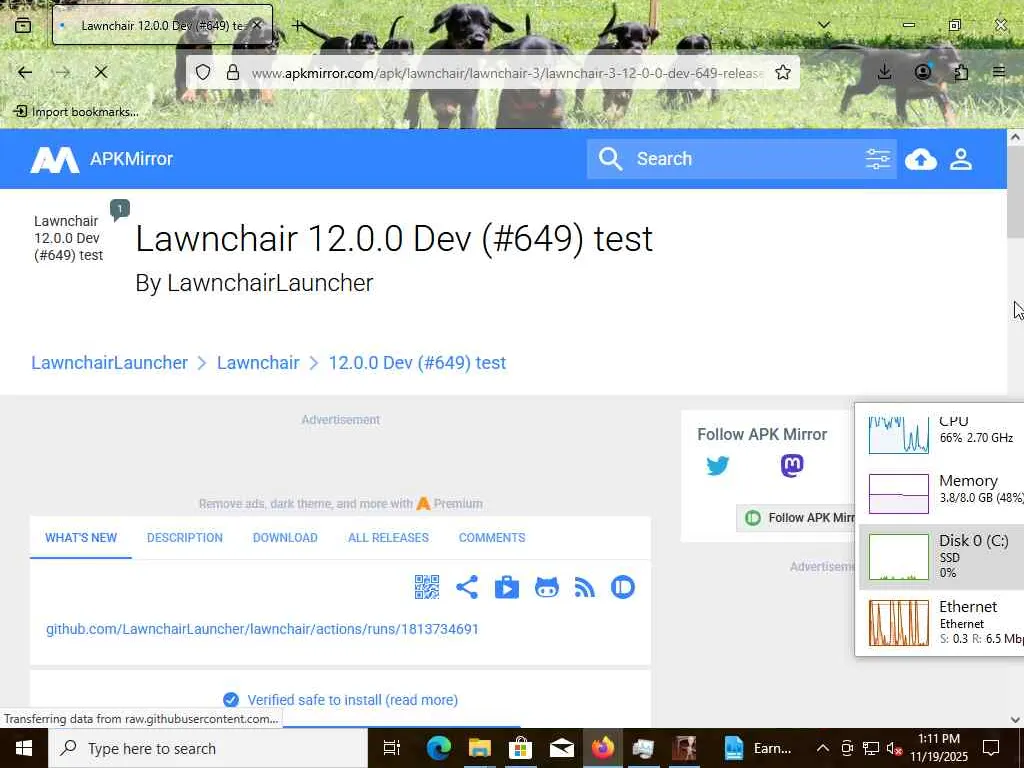Click the taskbar search box
The width and height of the screenshot is (1024, 768).
[x=208, y=748]
